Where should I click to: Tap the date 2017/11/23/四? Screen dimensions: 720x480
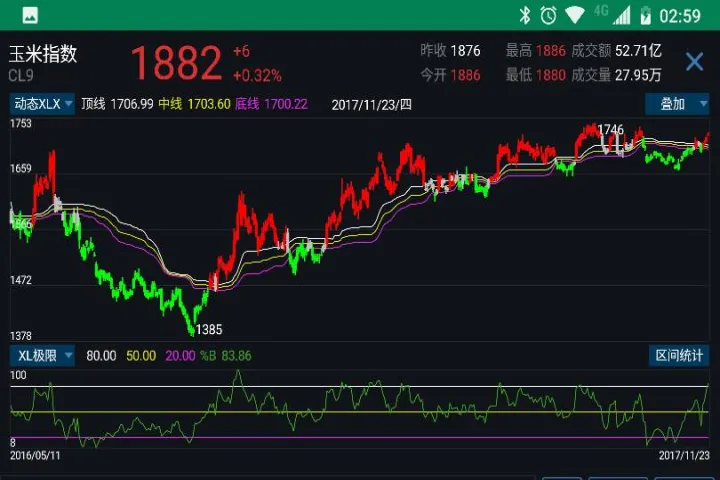[x=371, y=105]
